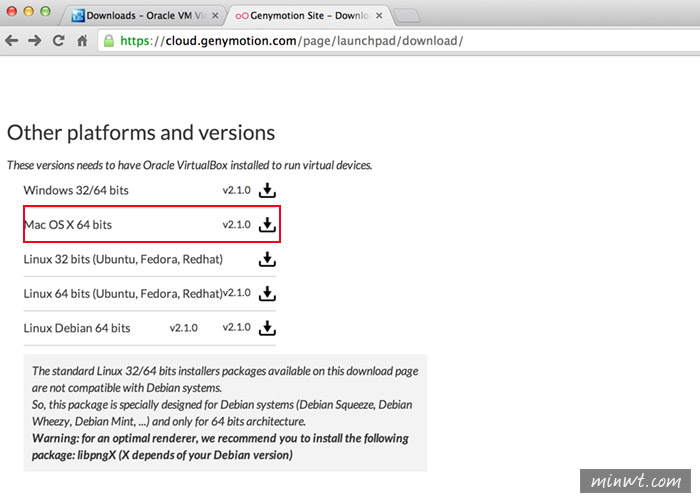
Task: Click the green SSL padlock icon
Action: [108, 41]
